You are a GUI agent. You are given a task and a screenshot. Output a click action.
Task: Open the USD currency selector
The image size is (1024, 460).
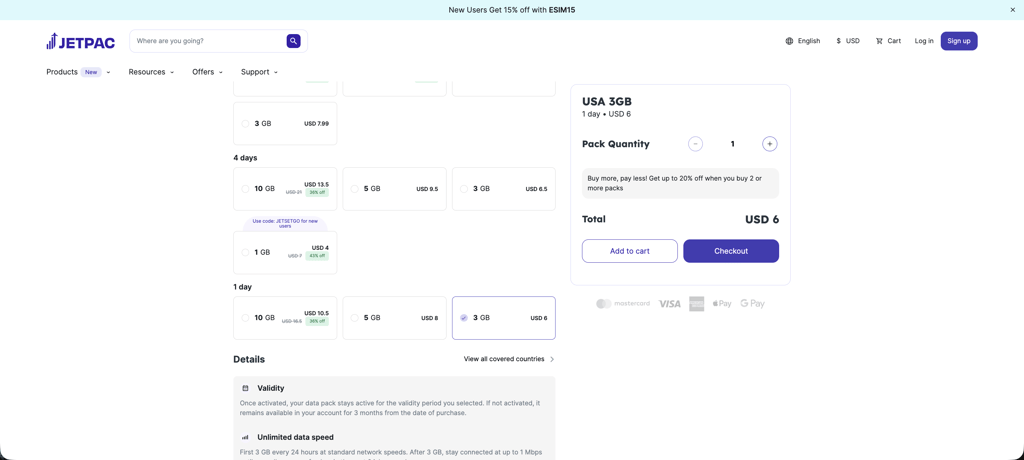848,41
